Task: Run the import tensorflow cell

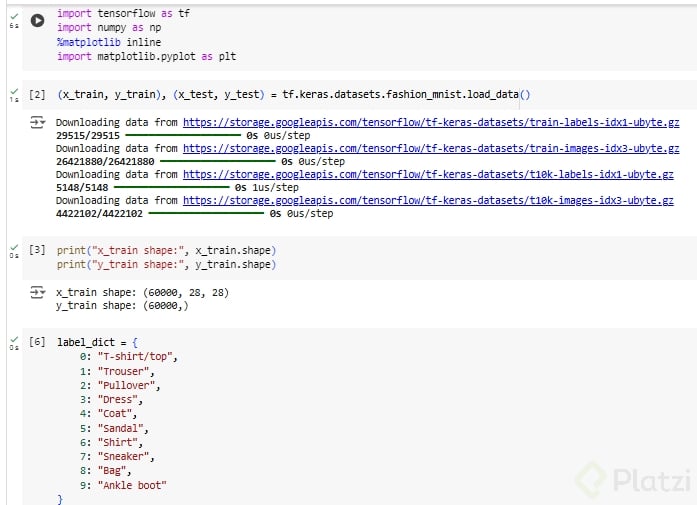Action: 37,20
